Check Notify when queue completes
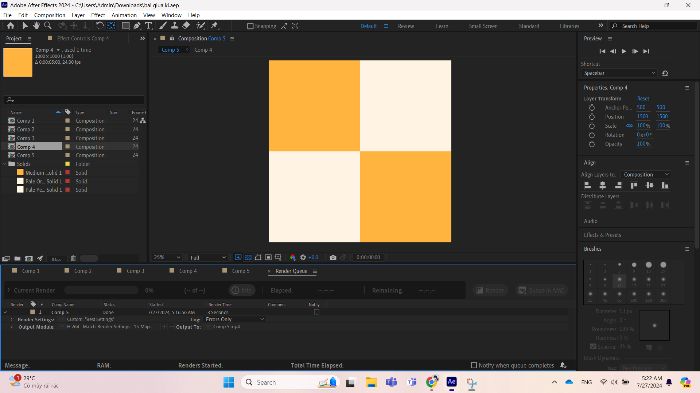 (474, 365)
